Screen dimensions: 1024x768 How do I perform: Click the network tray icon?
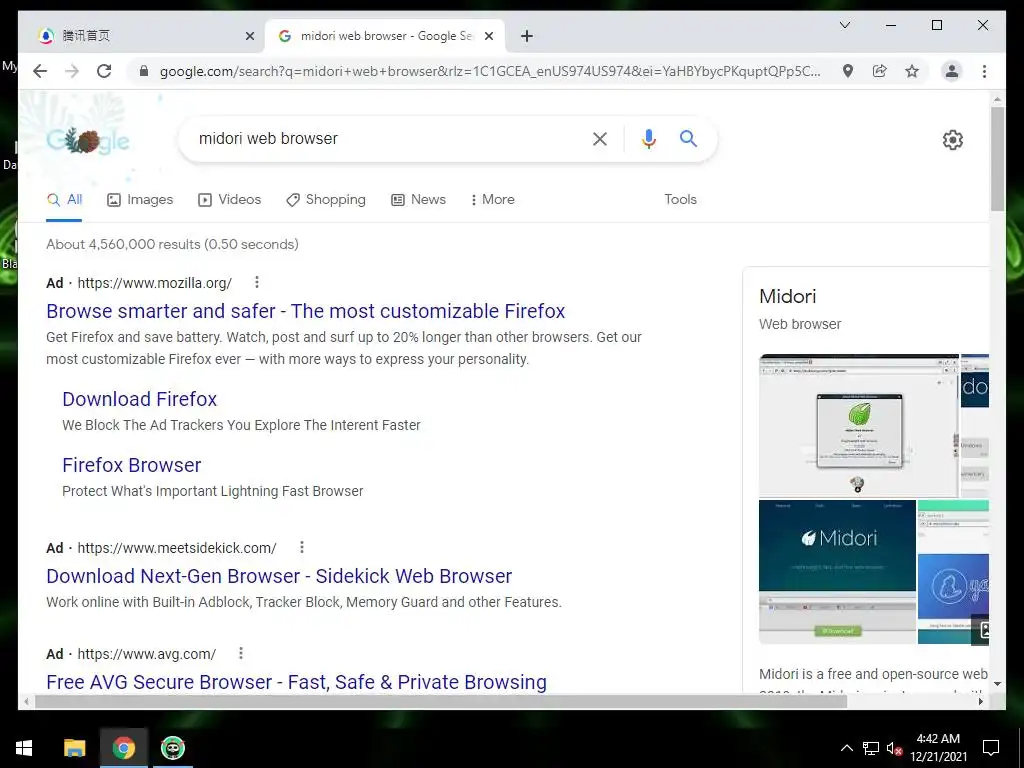click(871, 748)
